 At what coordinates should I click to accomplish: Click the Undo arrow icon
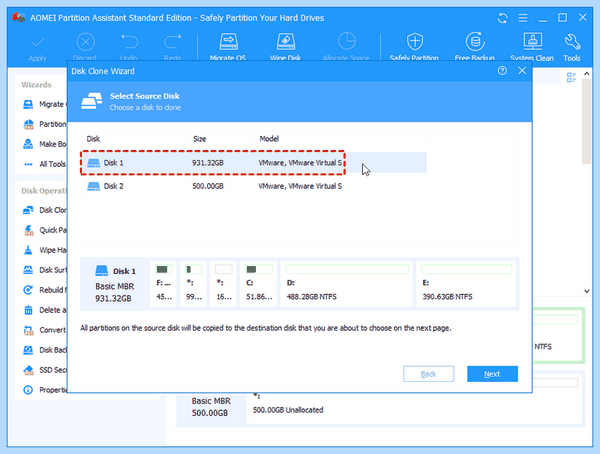click(x=129, y=41)
